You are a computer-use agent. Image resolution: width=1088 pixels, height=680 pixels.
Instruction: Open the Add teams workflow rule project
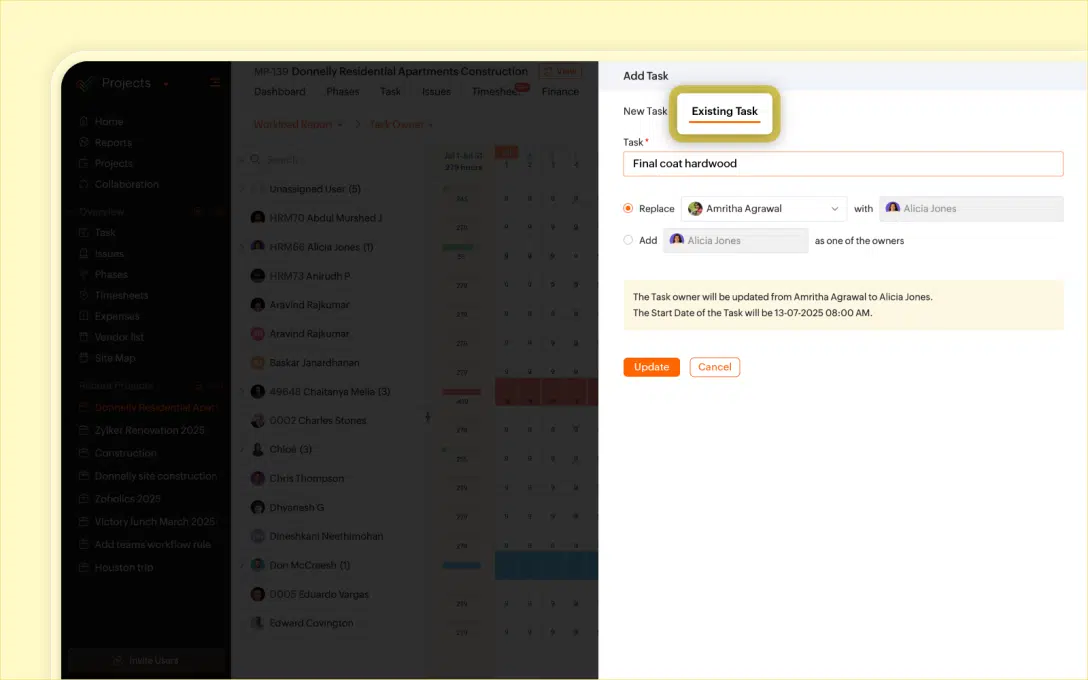click(x=153, y=545)
